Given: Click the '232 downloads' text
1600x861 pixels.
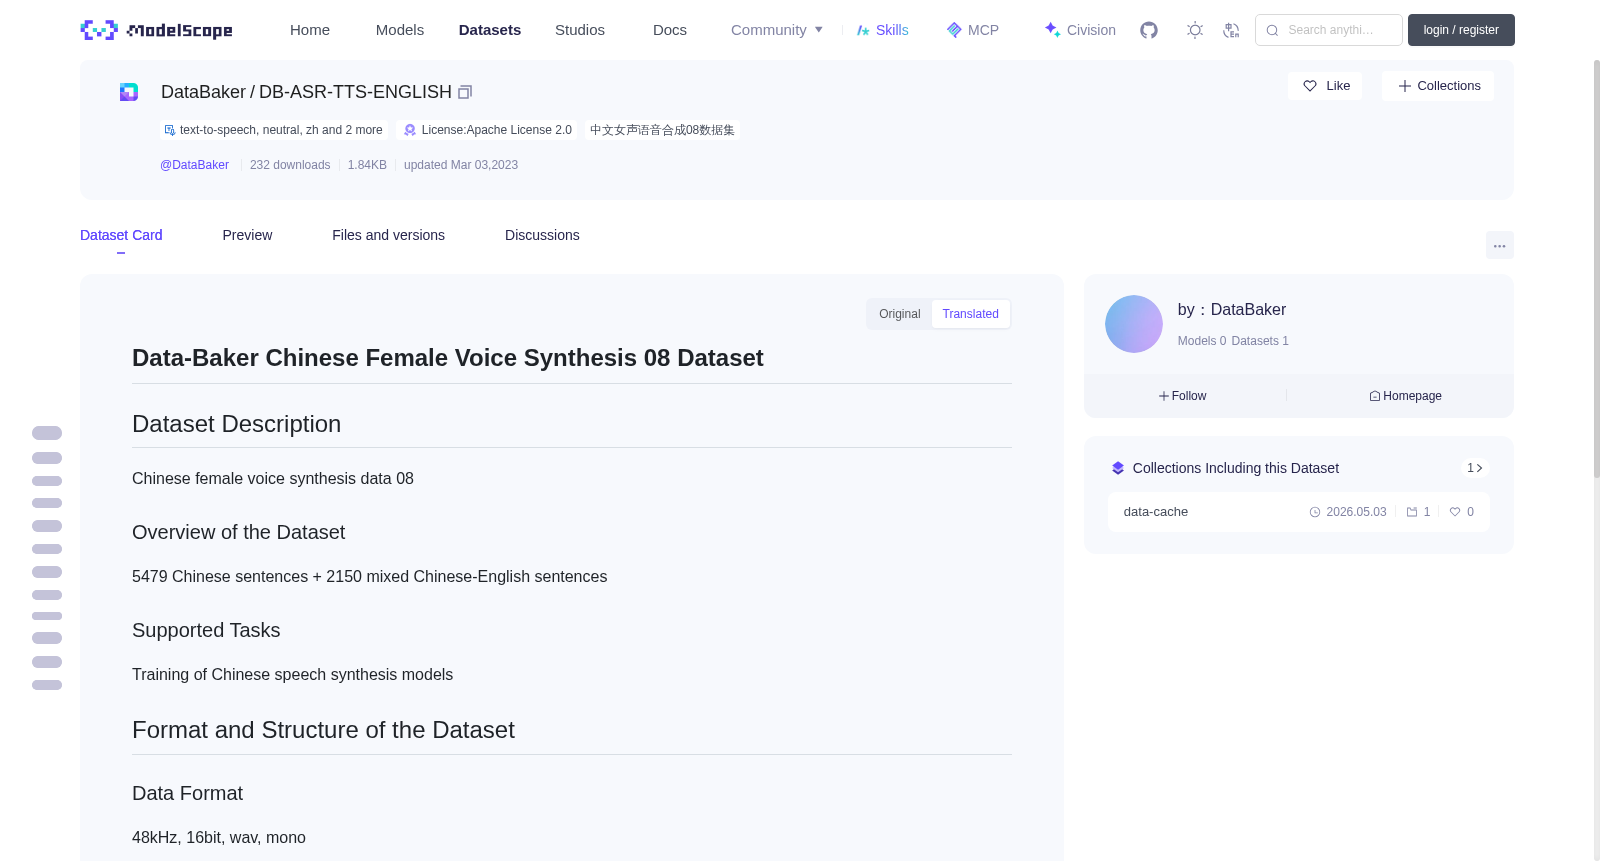Looking at the screenshot, I should (x=290, y=165).
